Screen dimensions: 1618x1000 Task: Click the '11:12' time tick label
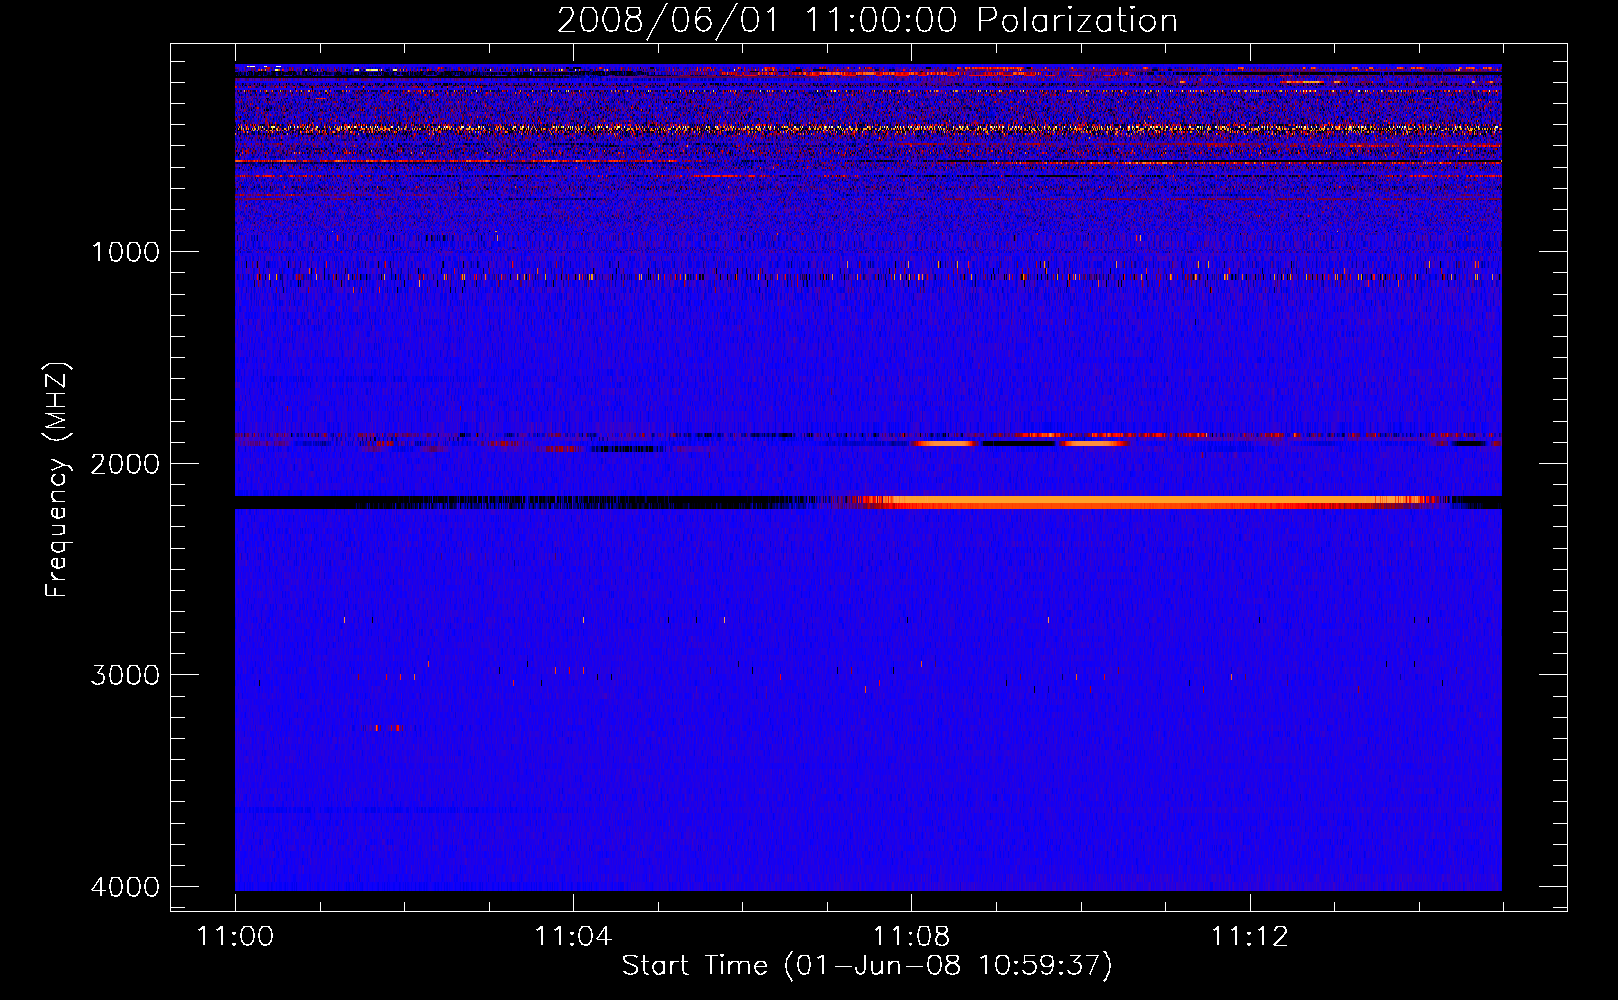(x=1249, y=936)
